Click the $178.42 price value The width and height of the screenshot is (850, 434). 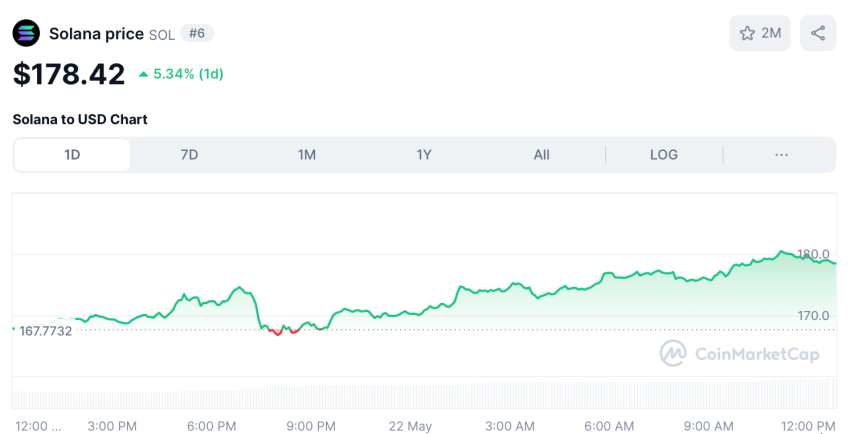point(69,74)
